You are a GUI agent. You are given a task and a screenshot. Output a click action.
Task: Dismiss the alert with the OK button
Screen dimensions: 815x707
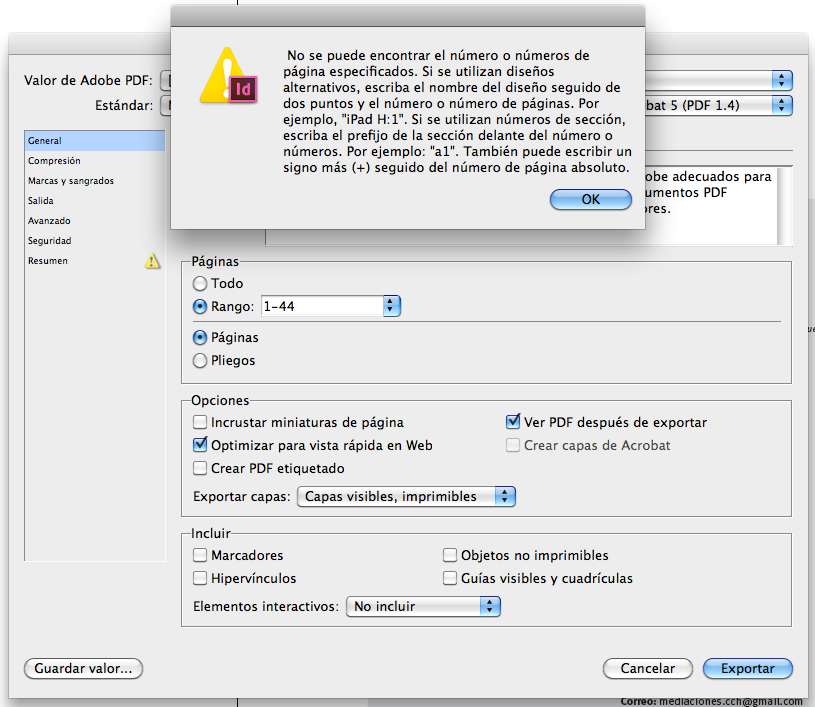point(590,200)
